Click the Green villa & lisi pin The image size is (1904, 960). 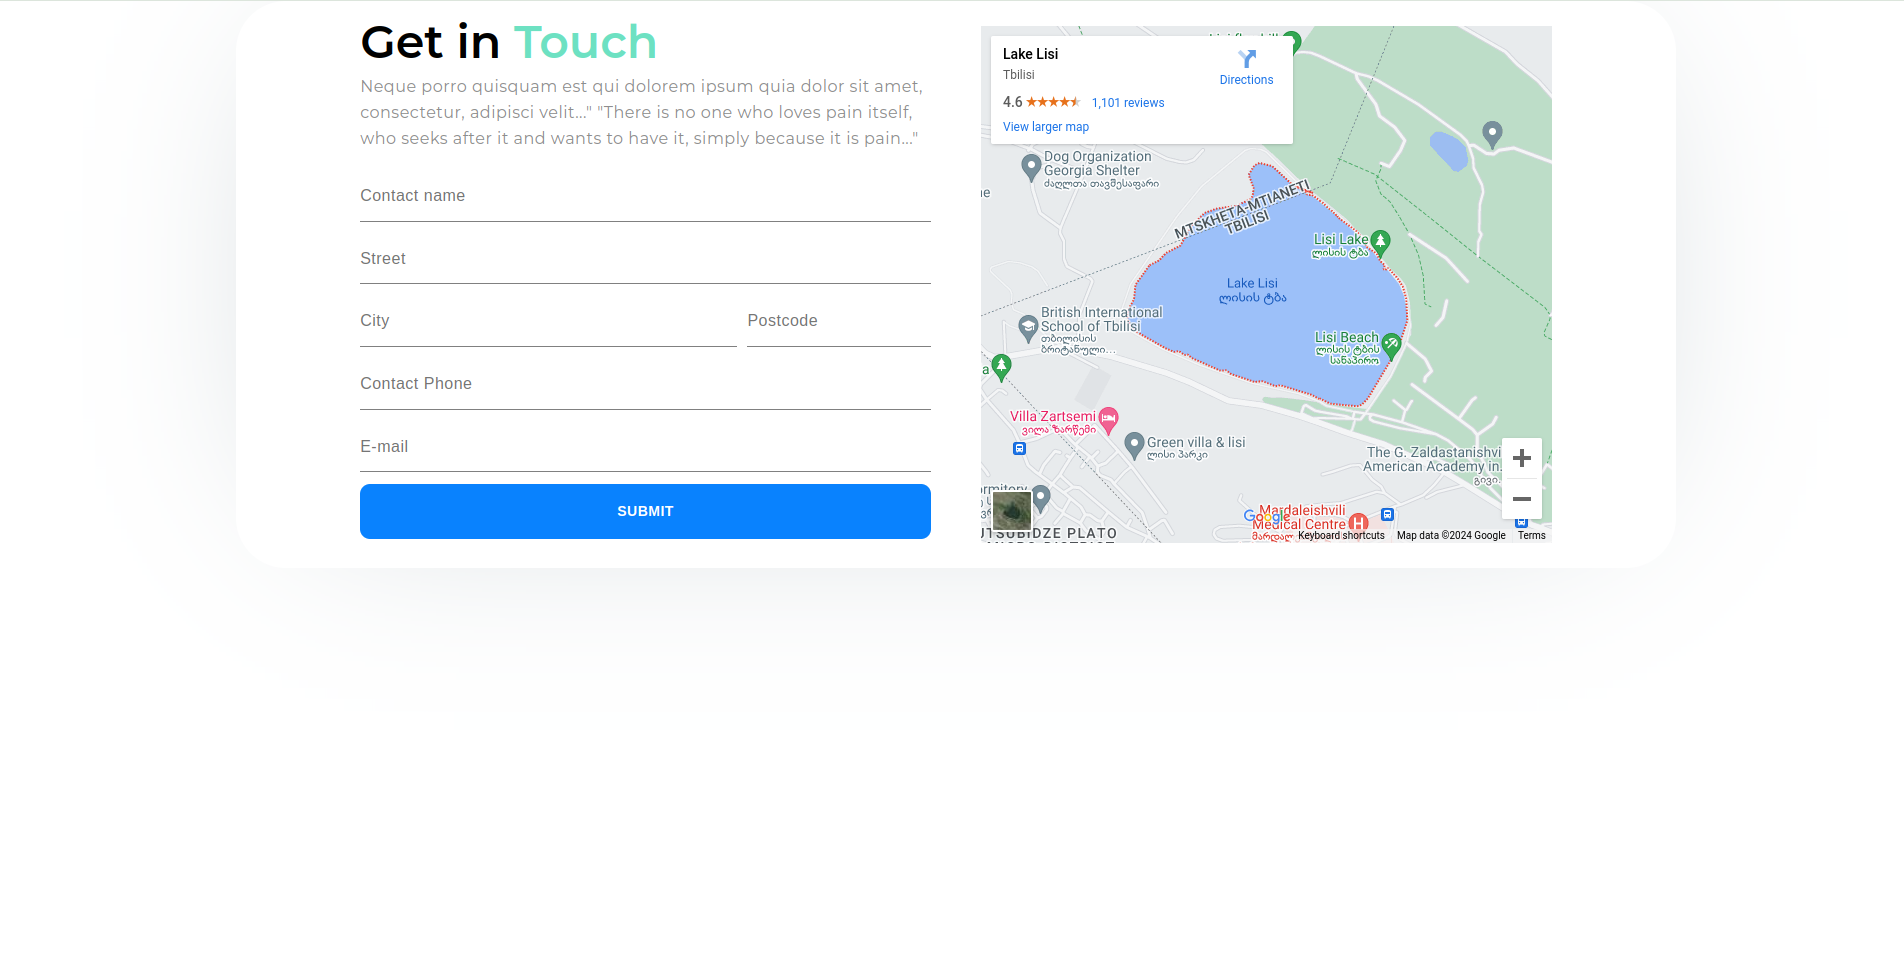click(1134, 444)
